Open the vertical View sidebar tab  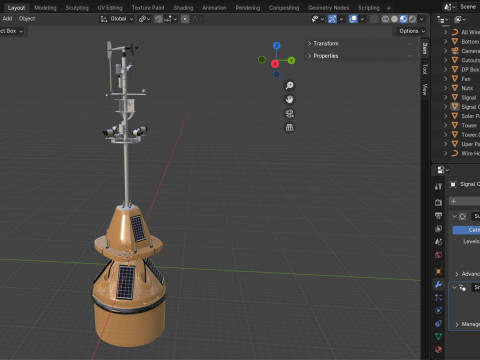pyautogui.click(x=425, y=89)
